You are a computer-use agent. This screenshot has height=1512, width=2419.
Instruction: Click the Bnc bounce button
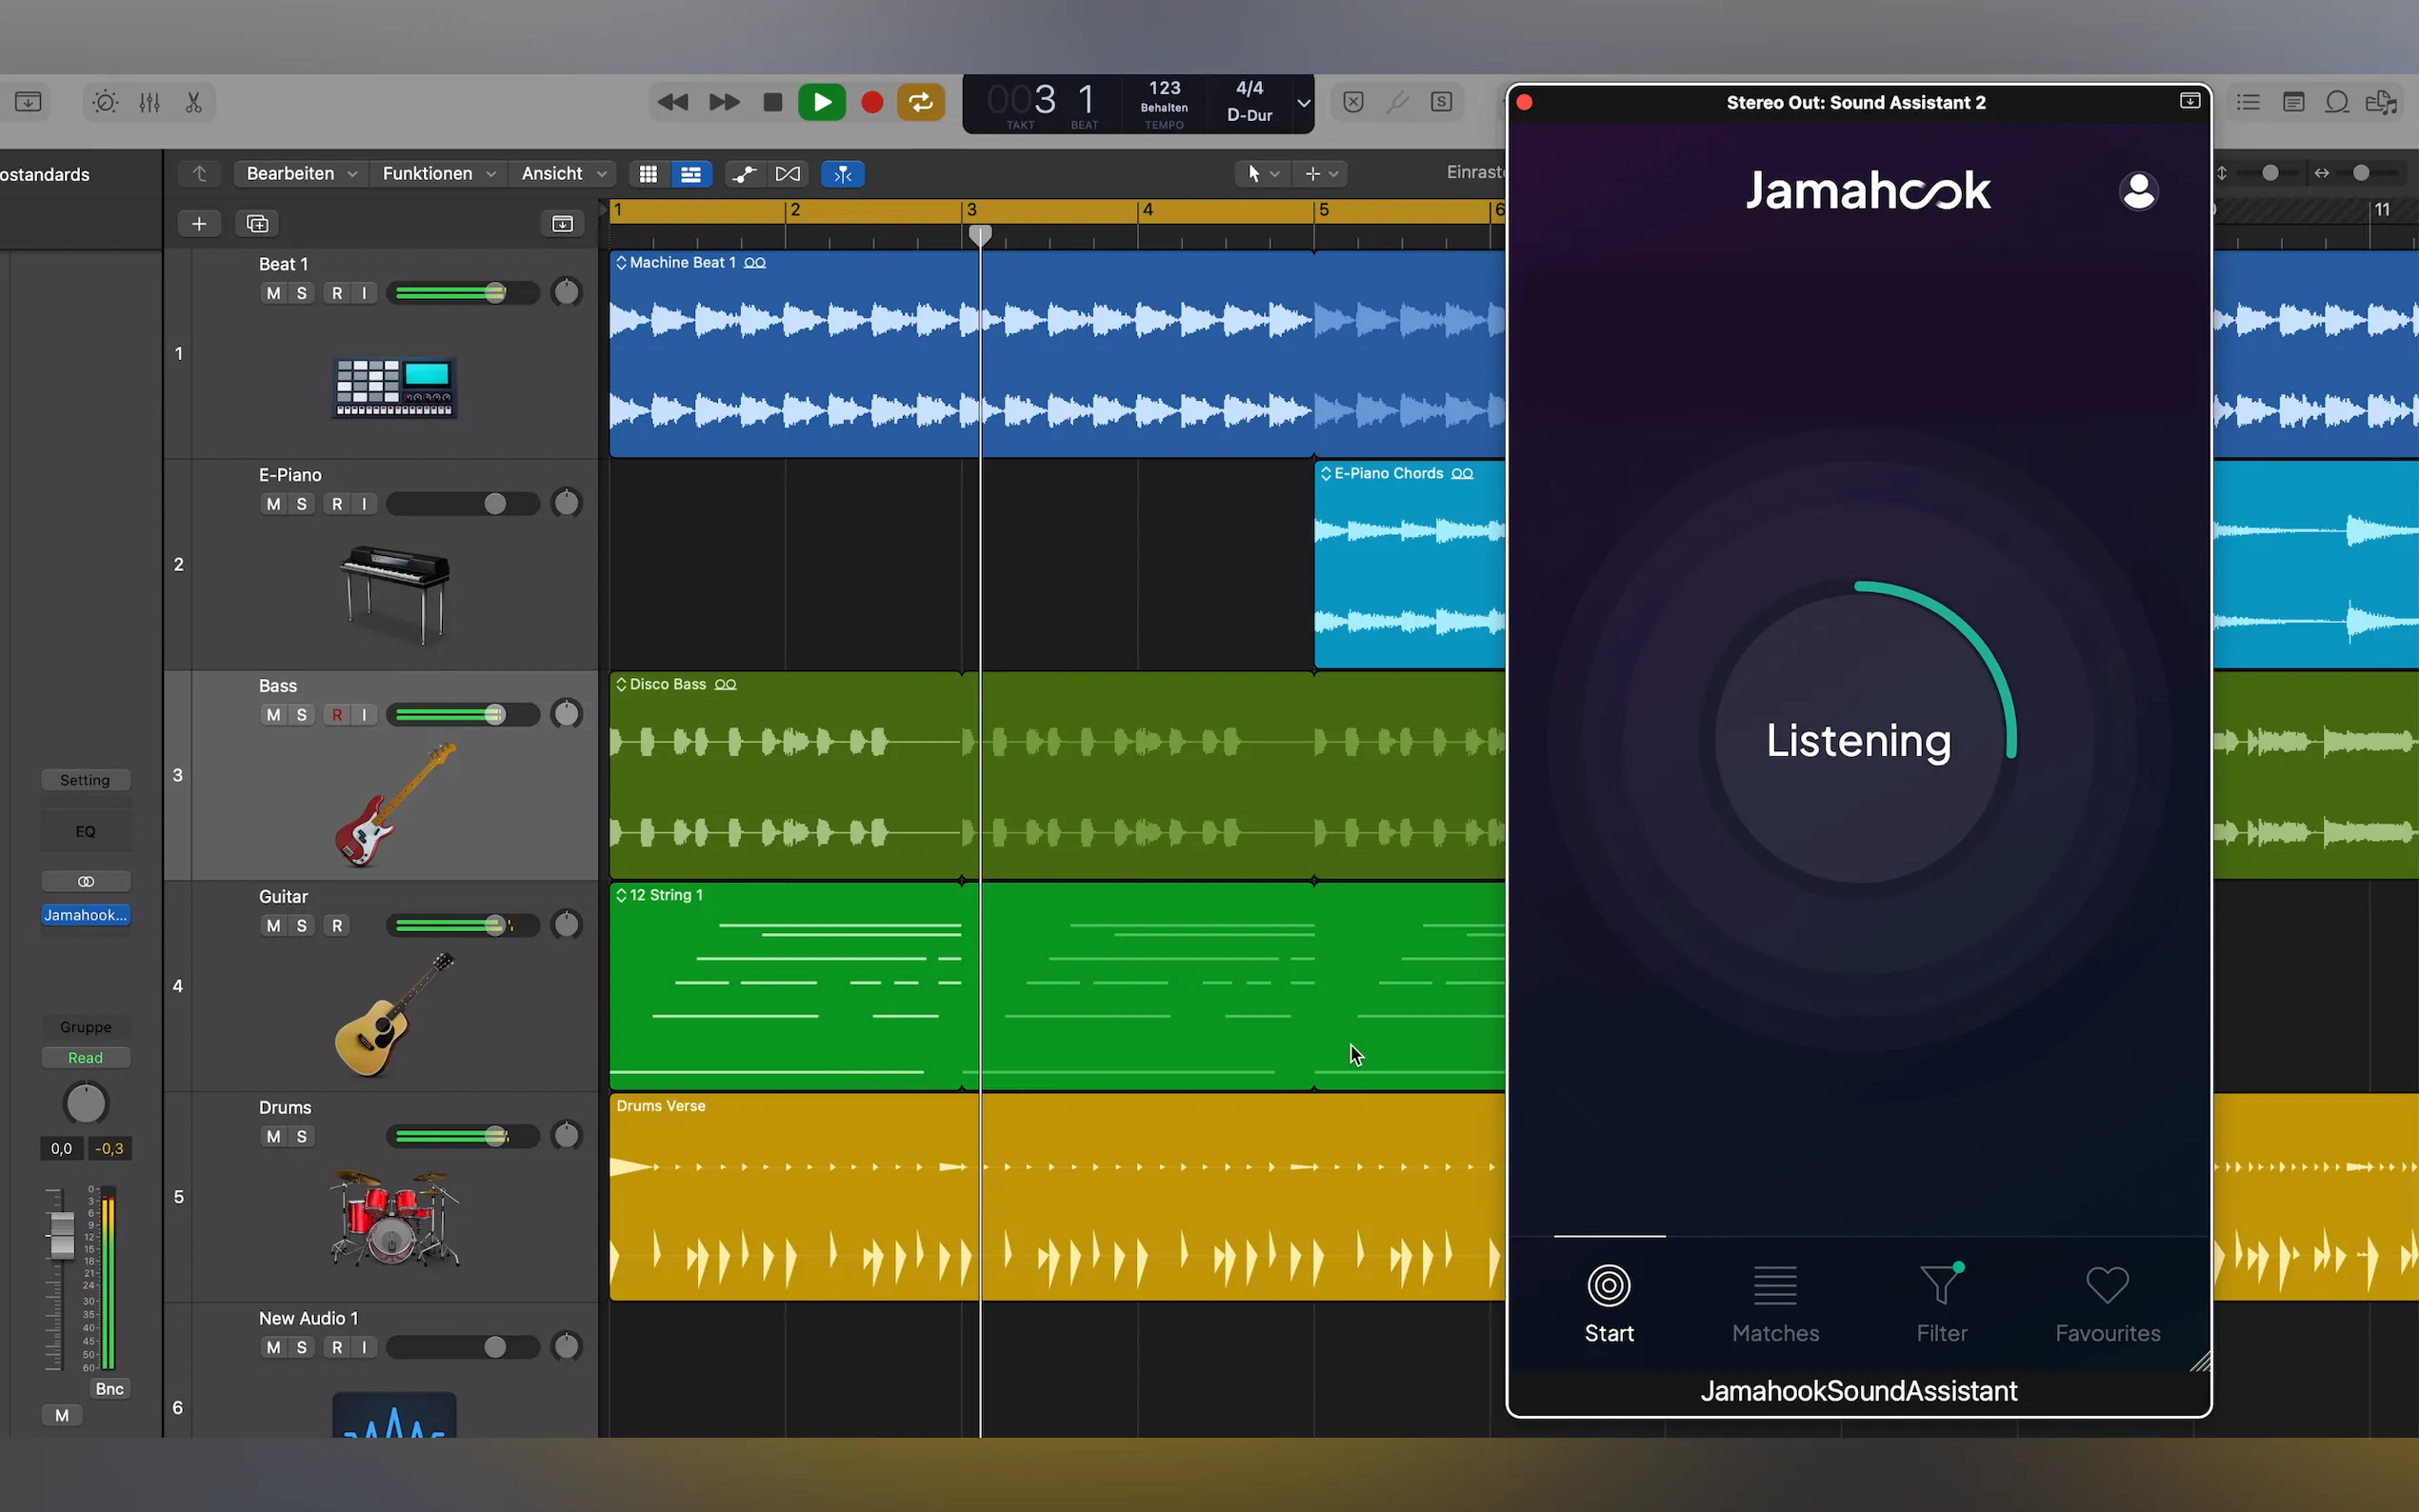tap(109, 1389)
